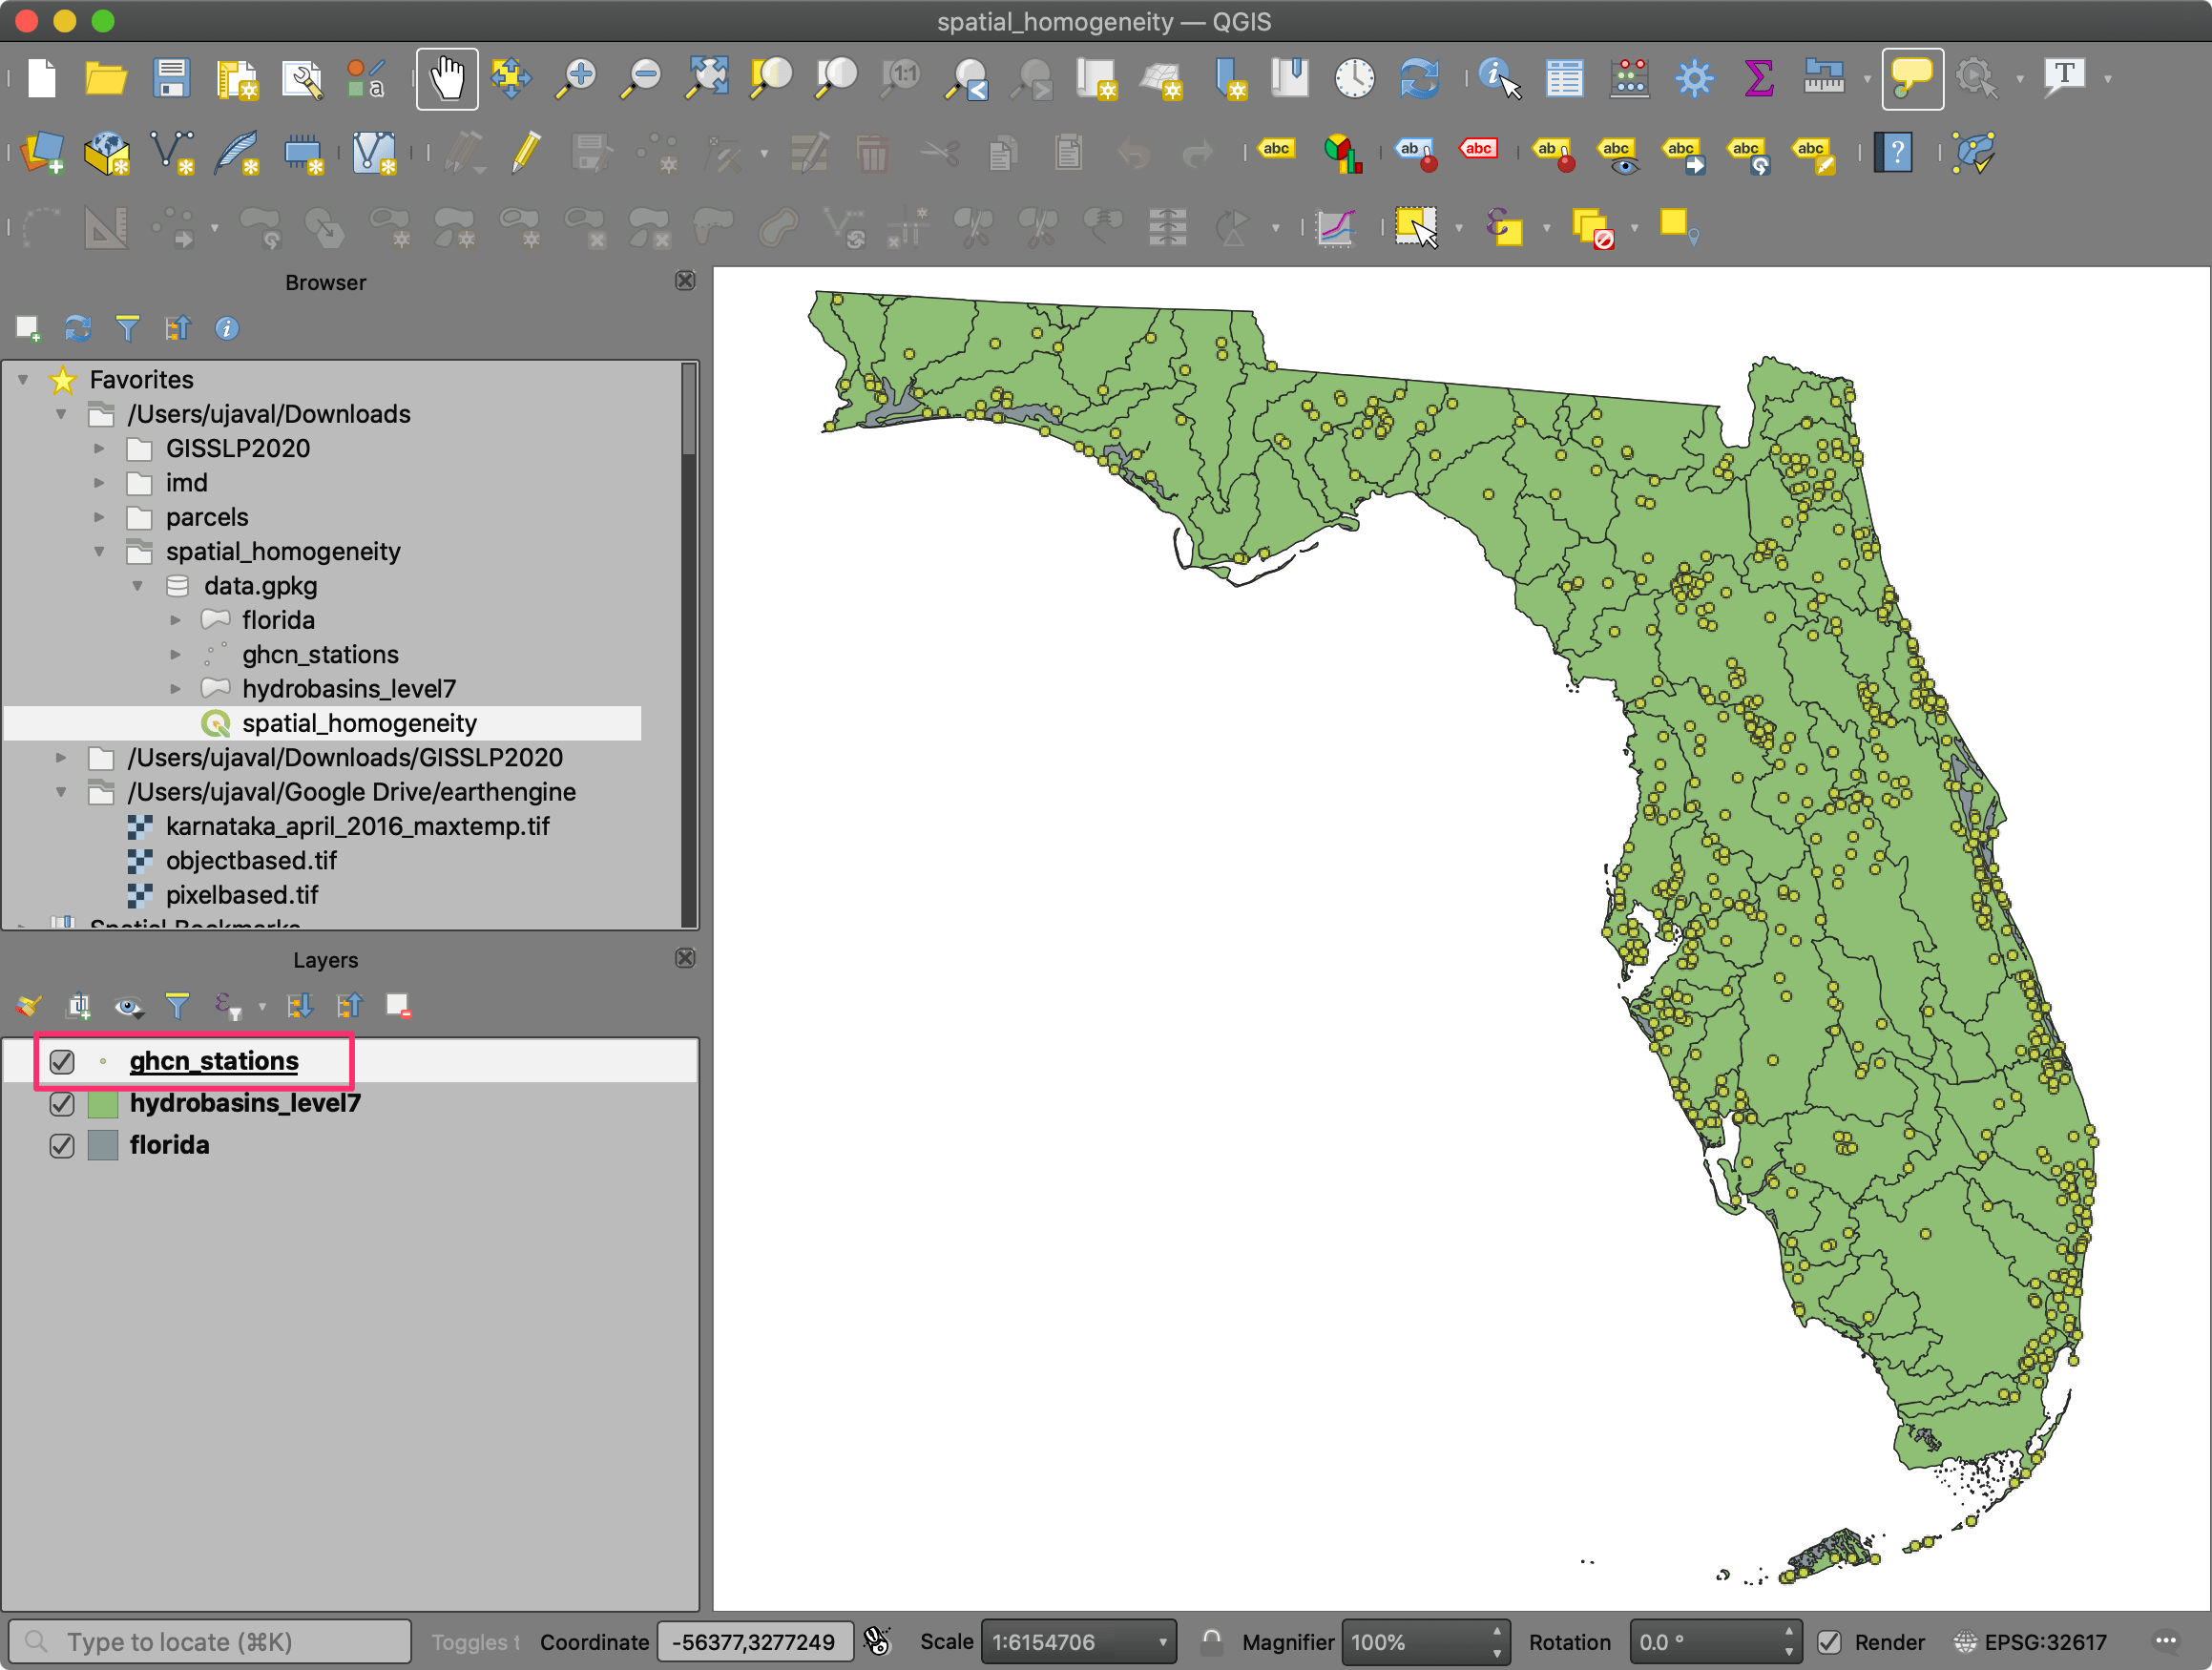
Task: Click Select Features by area tool
Action: [1415, 228]
